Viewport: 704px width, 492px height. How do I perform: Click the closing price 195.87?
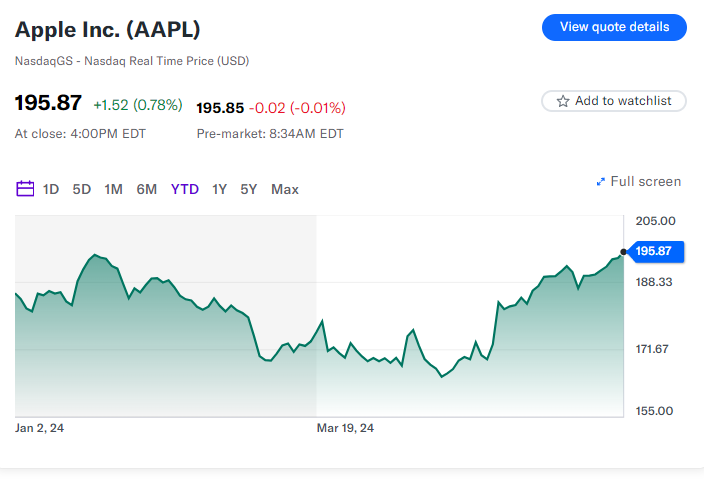tap(48, 103)
